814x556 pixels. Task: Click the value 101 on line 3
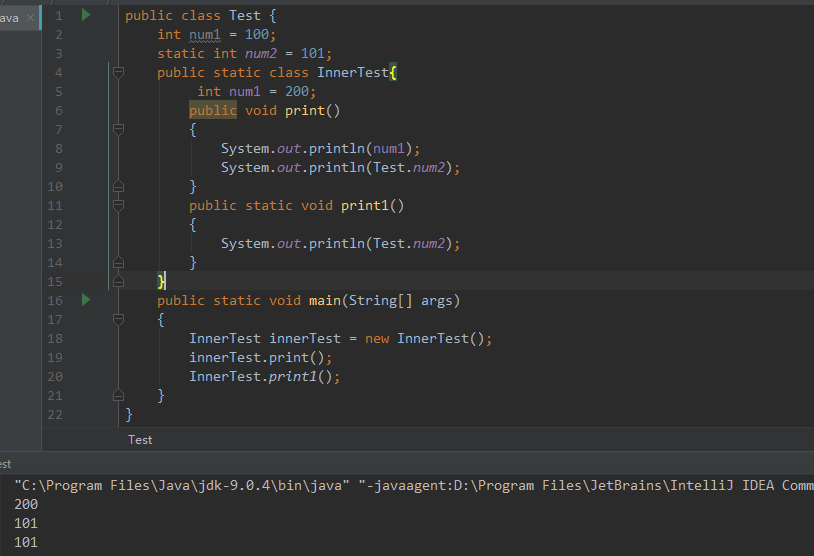(x=313, y=53)
